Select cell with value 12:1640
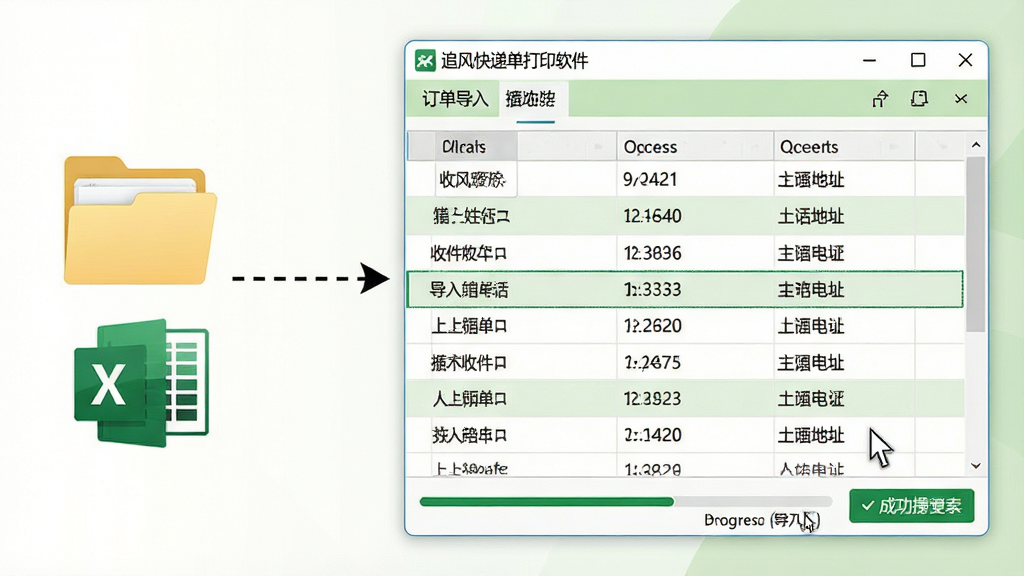This screenshot has height=576, width=1024. point(696,216)
